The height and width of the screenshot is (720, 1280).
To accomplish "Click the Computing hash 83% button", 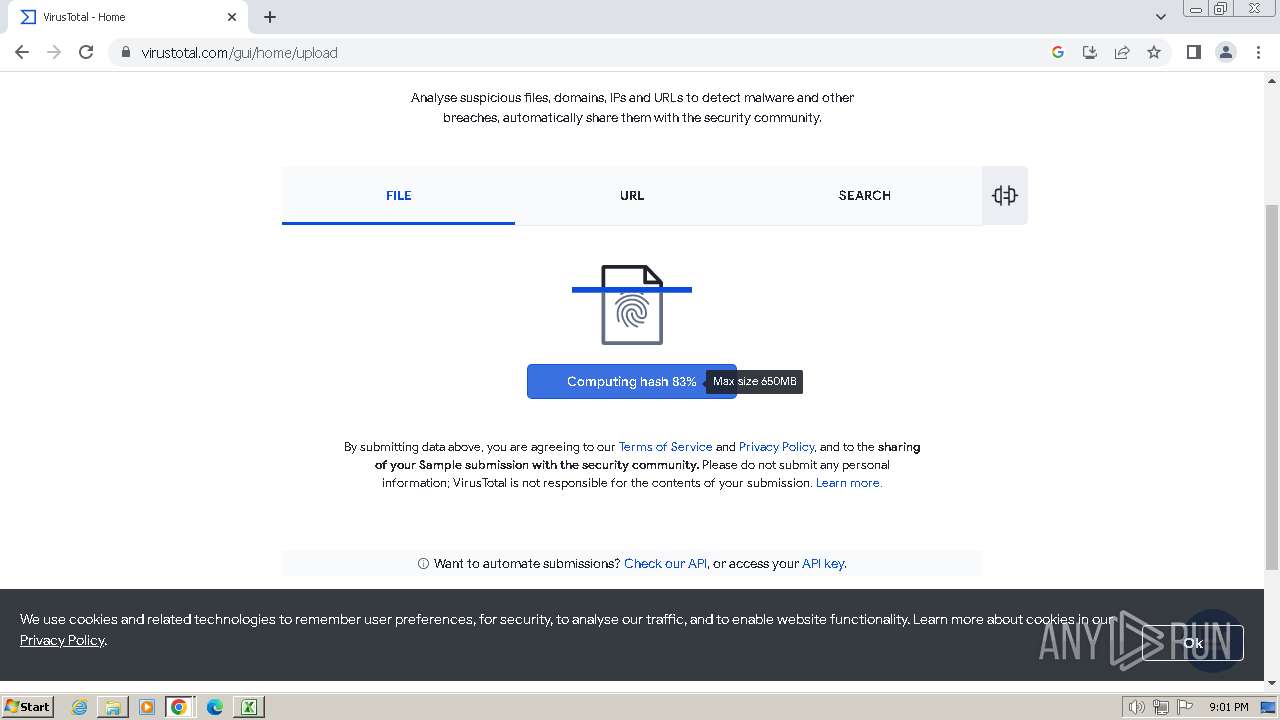I will 632,381.
